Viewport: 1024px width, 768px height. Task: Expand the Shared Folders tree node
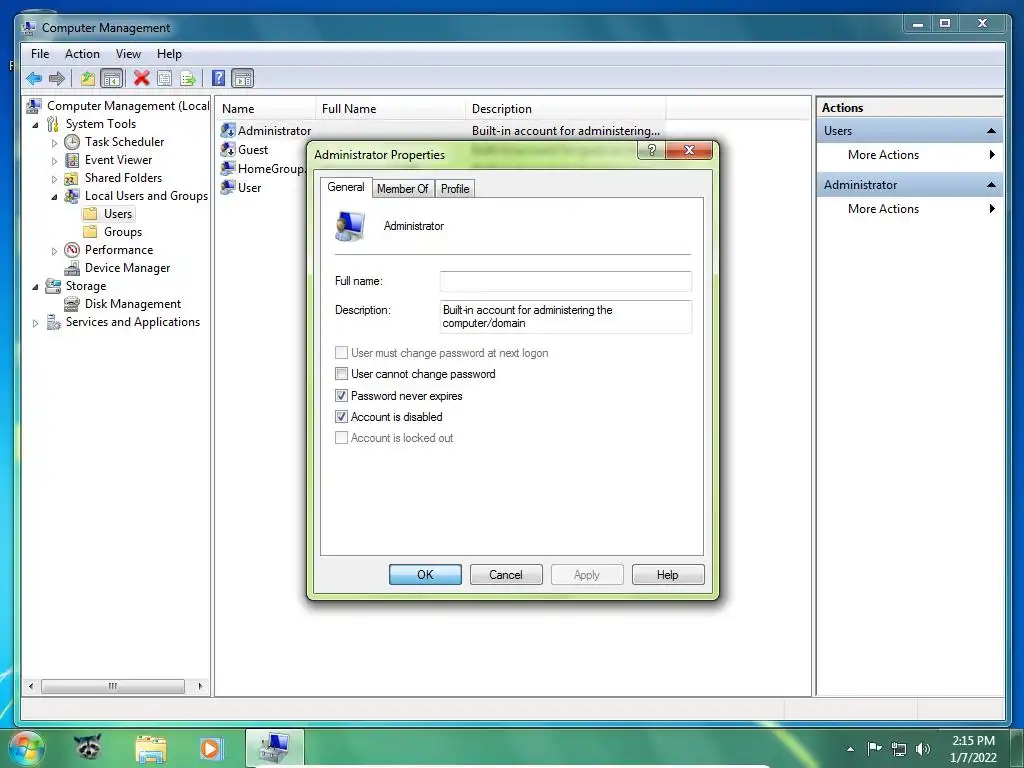[54, 178]
